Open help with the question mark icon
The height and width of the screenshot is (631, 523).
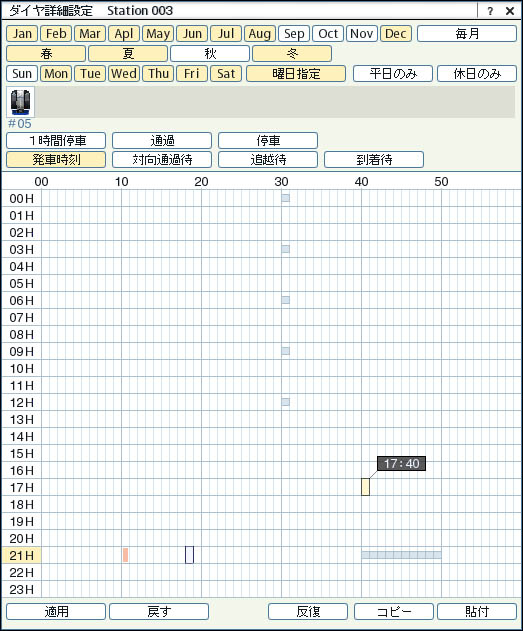tap(490, 11)
